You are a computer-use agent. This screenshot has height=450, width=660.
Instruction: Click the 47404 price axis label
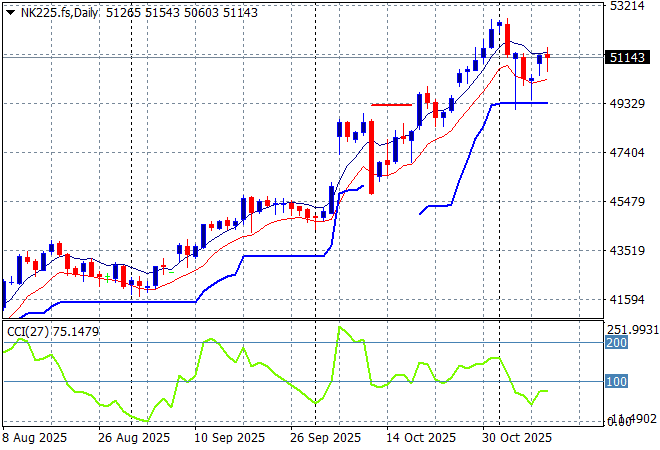coord(626,153)
